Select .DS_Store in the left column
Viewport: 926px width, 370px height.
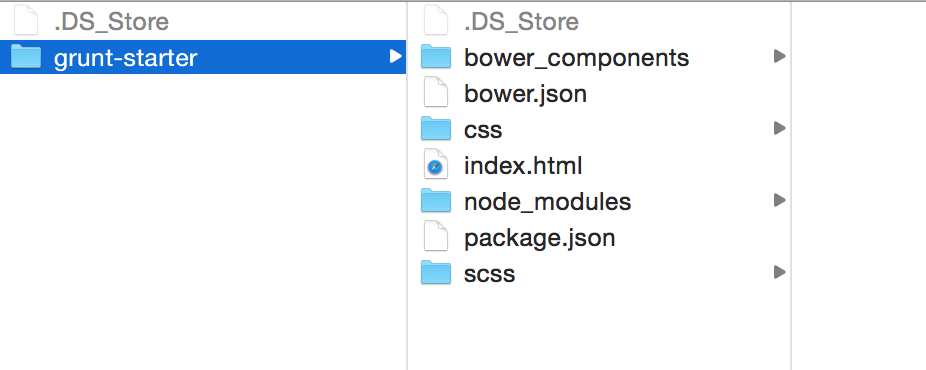[112, 22]
